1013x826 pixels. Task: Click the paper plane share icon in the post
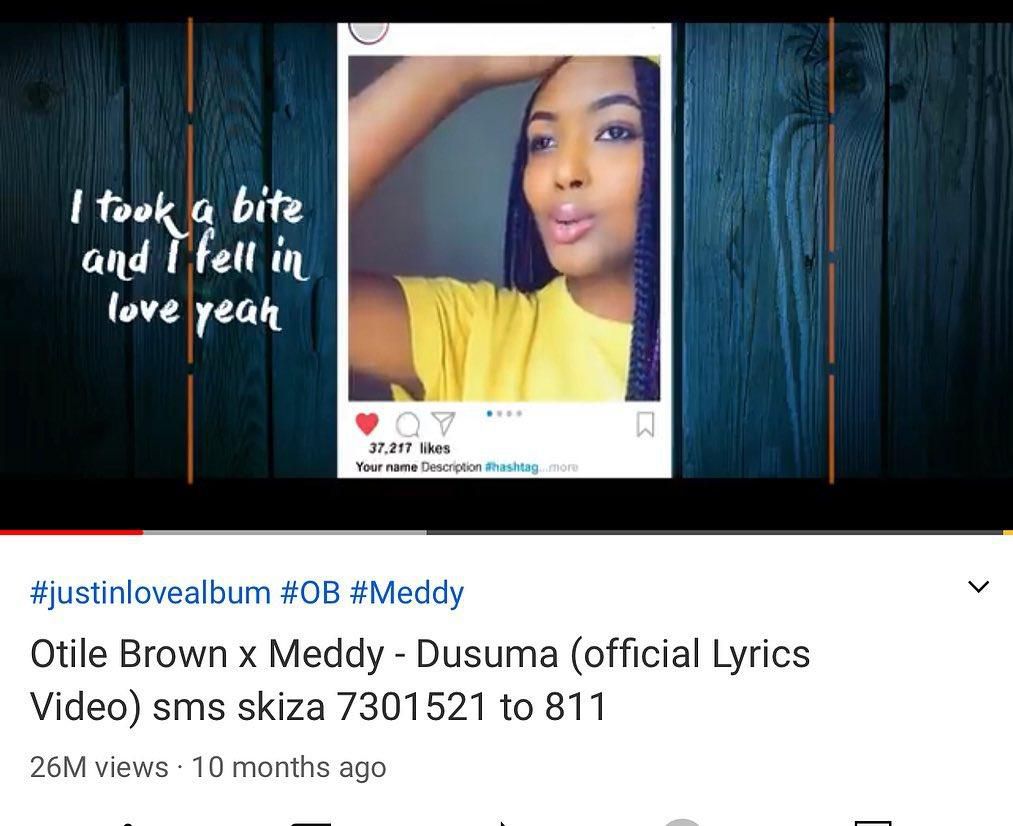[x=443, y=423]
